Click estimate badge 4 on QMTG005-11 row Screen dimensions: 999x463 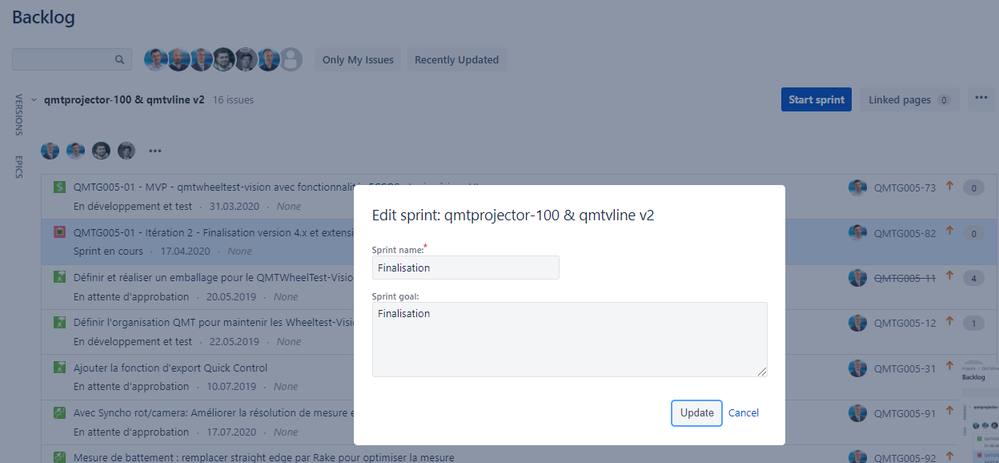click(x=974, y=278)
